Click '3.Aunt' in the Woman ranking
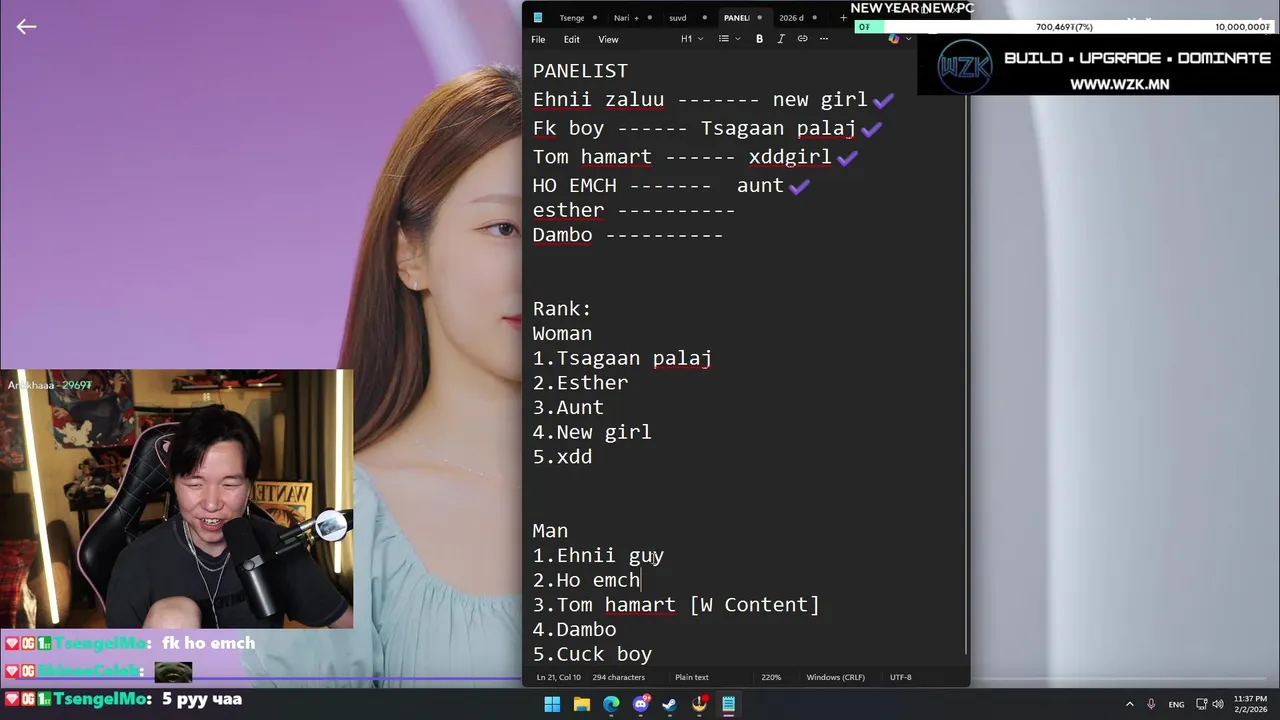 (x=568, y=408)
